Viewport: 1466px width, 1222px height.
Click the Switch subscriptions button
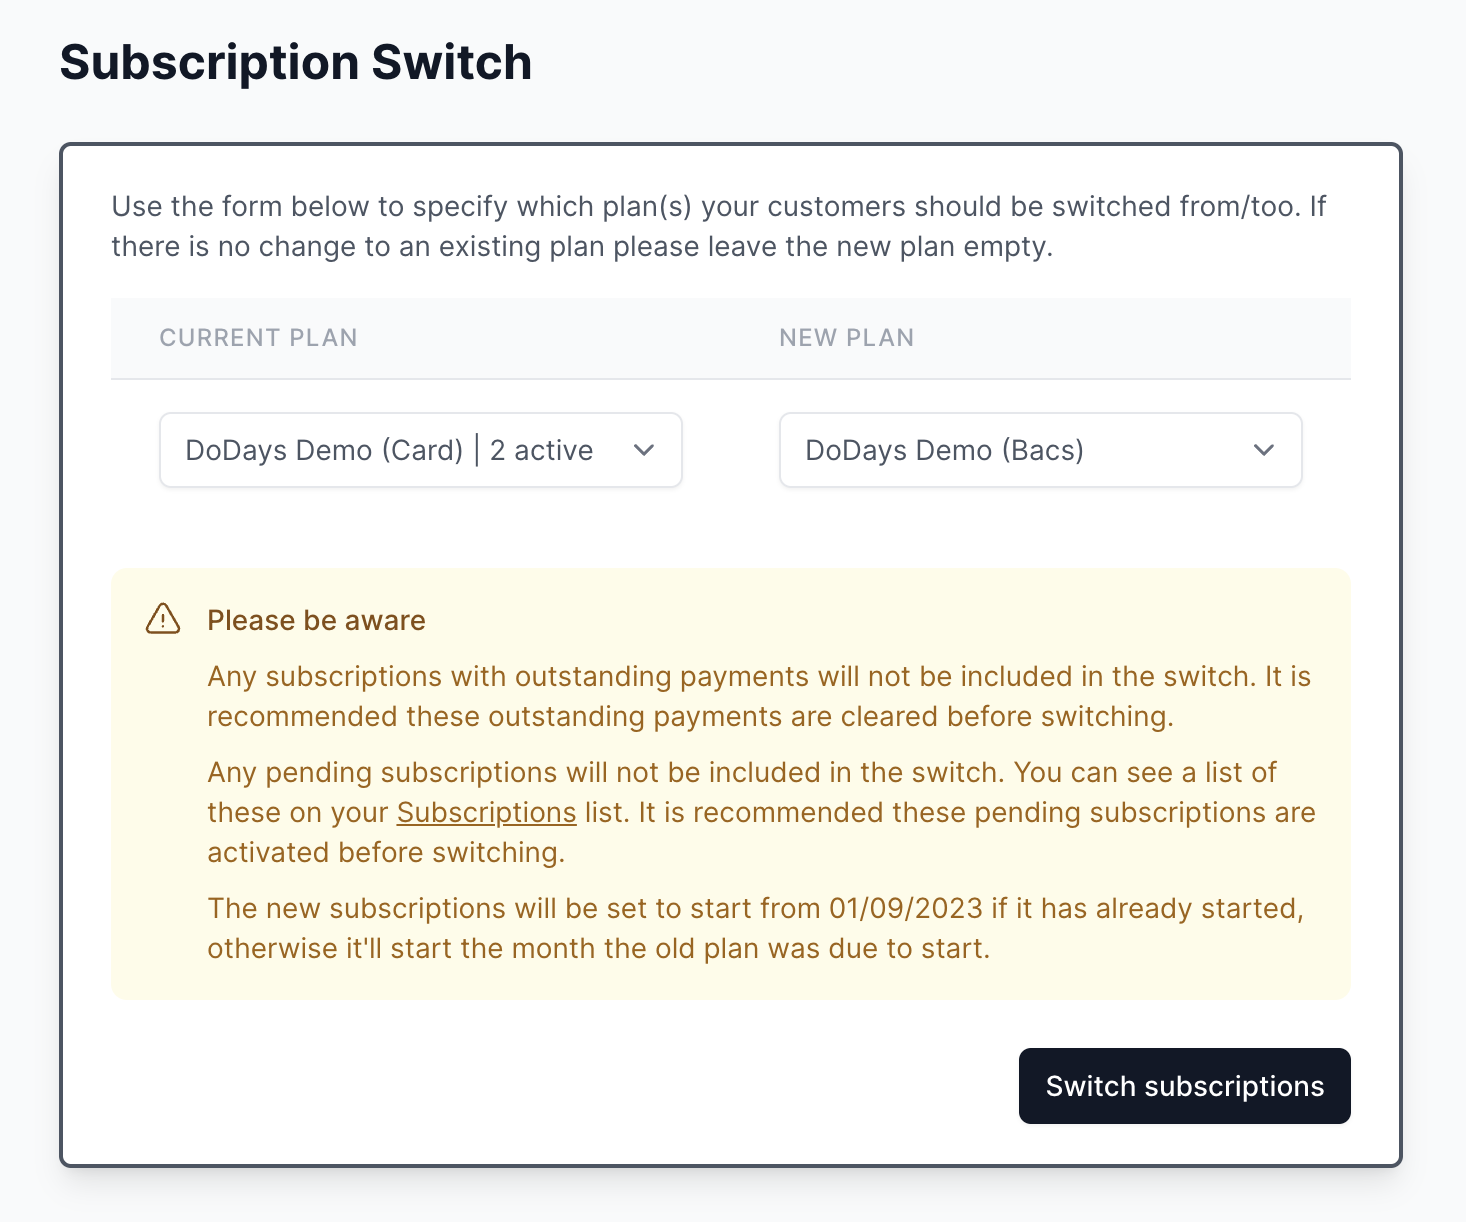(x=1184, y=1086)
